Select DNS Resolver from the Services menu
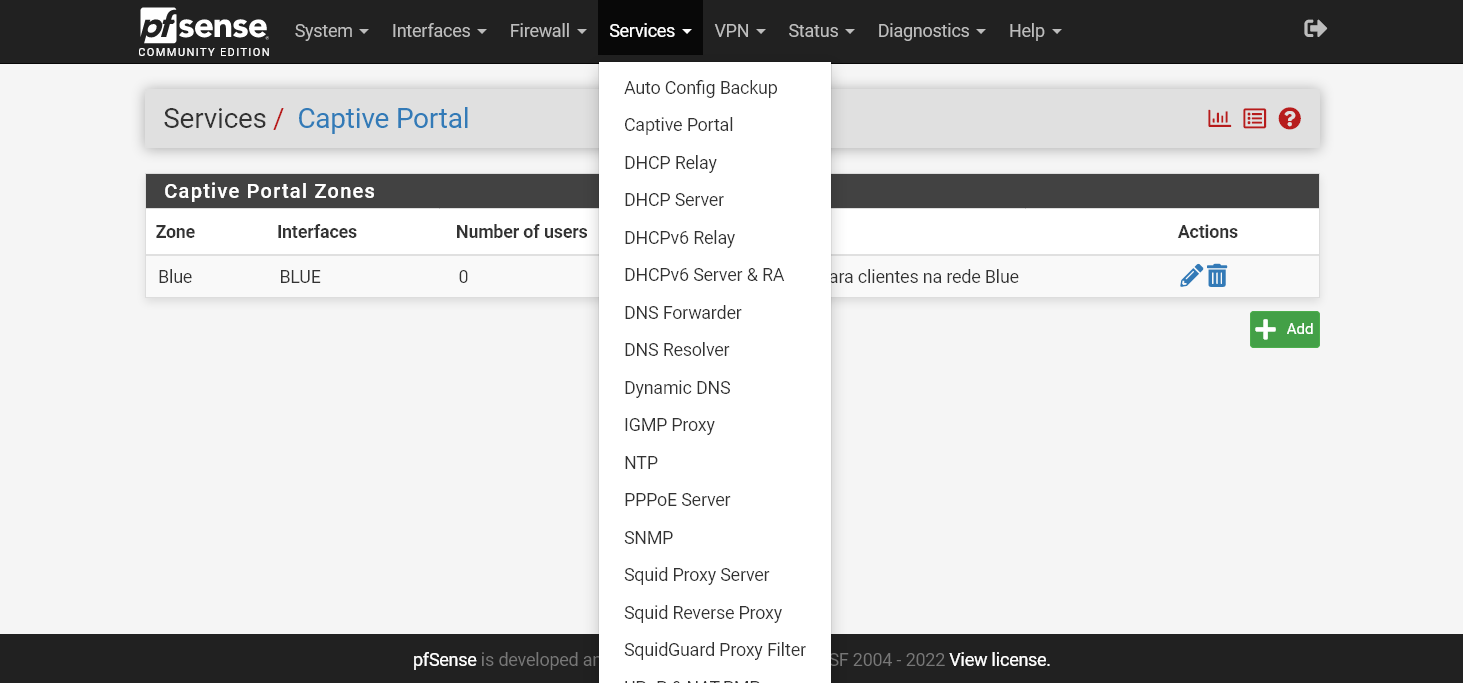Image resolution: width=1463 pixels, height=683 pixels. pyautogui.click(x=676, y=349)
